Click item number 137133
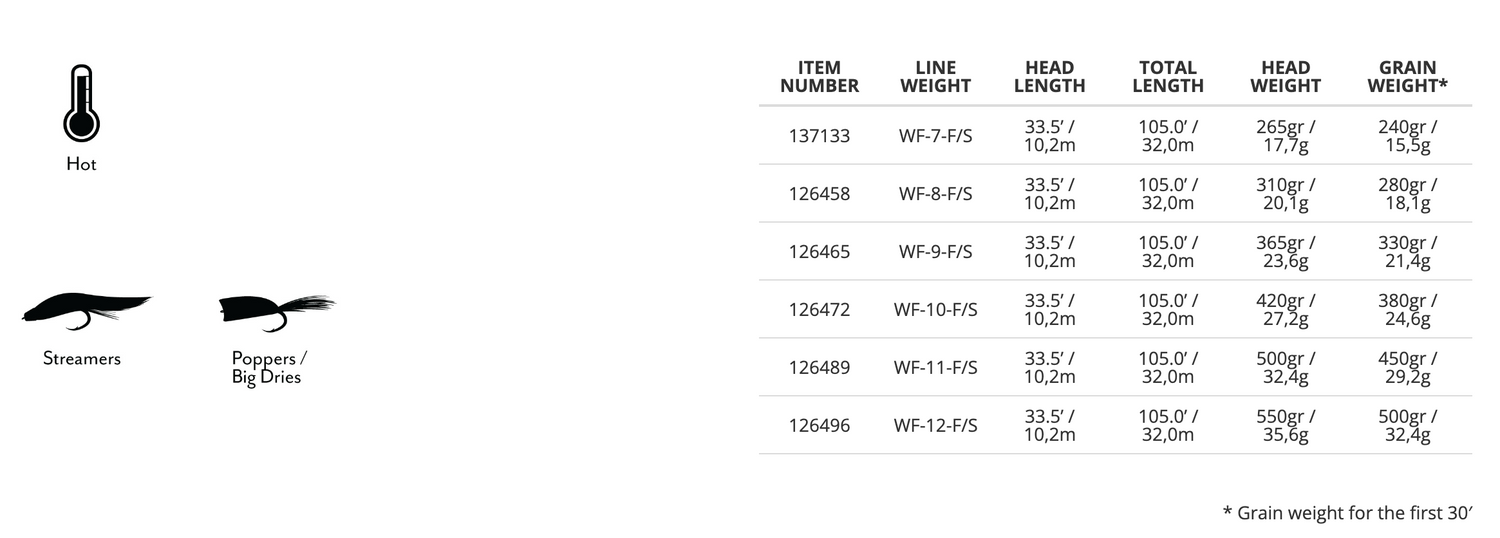 click(x=819, y=136)
